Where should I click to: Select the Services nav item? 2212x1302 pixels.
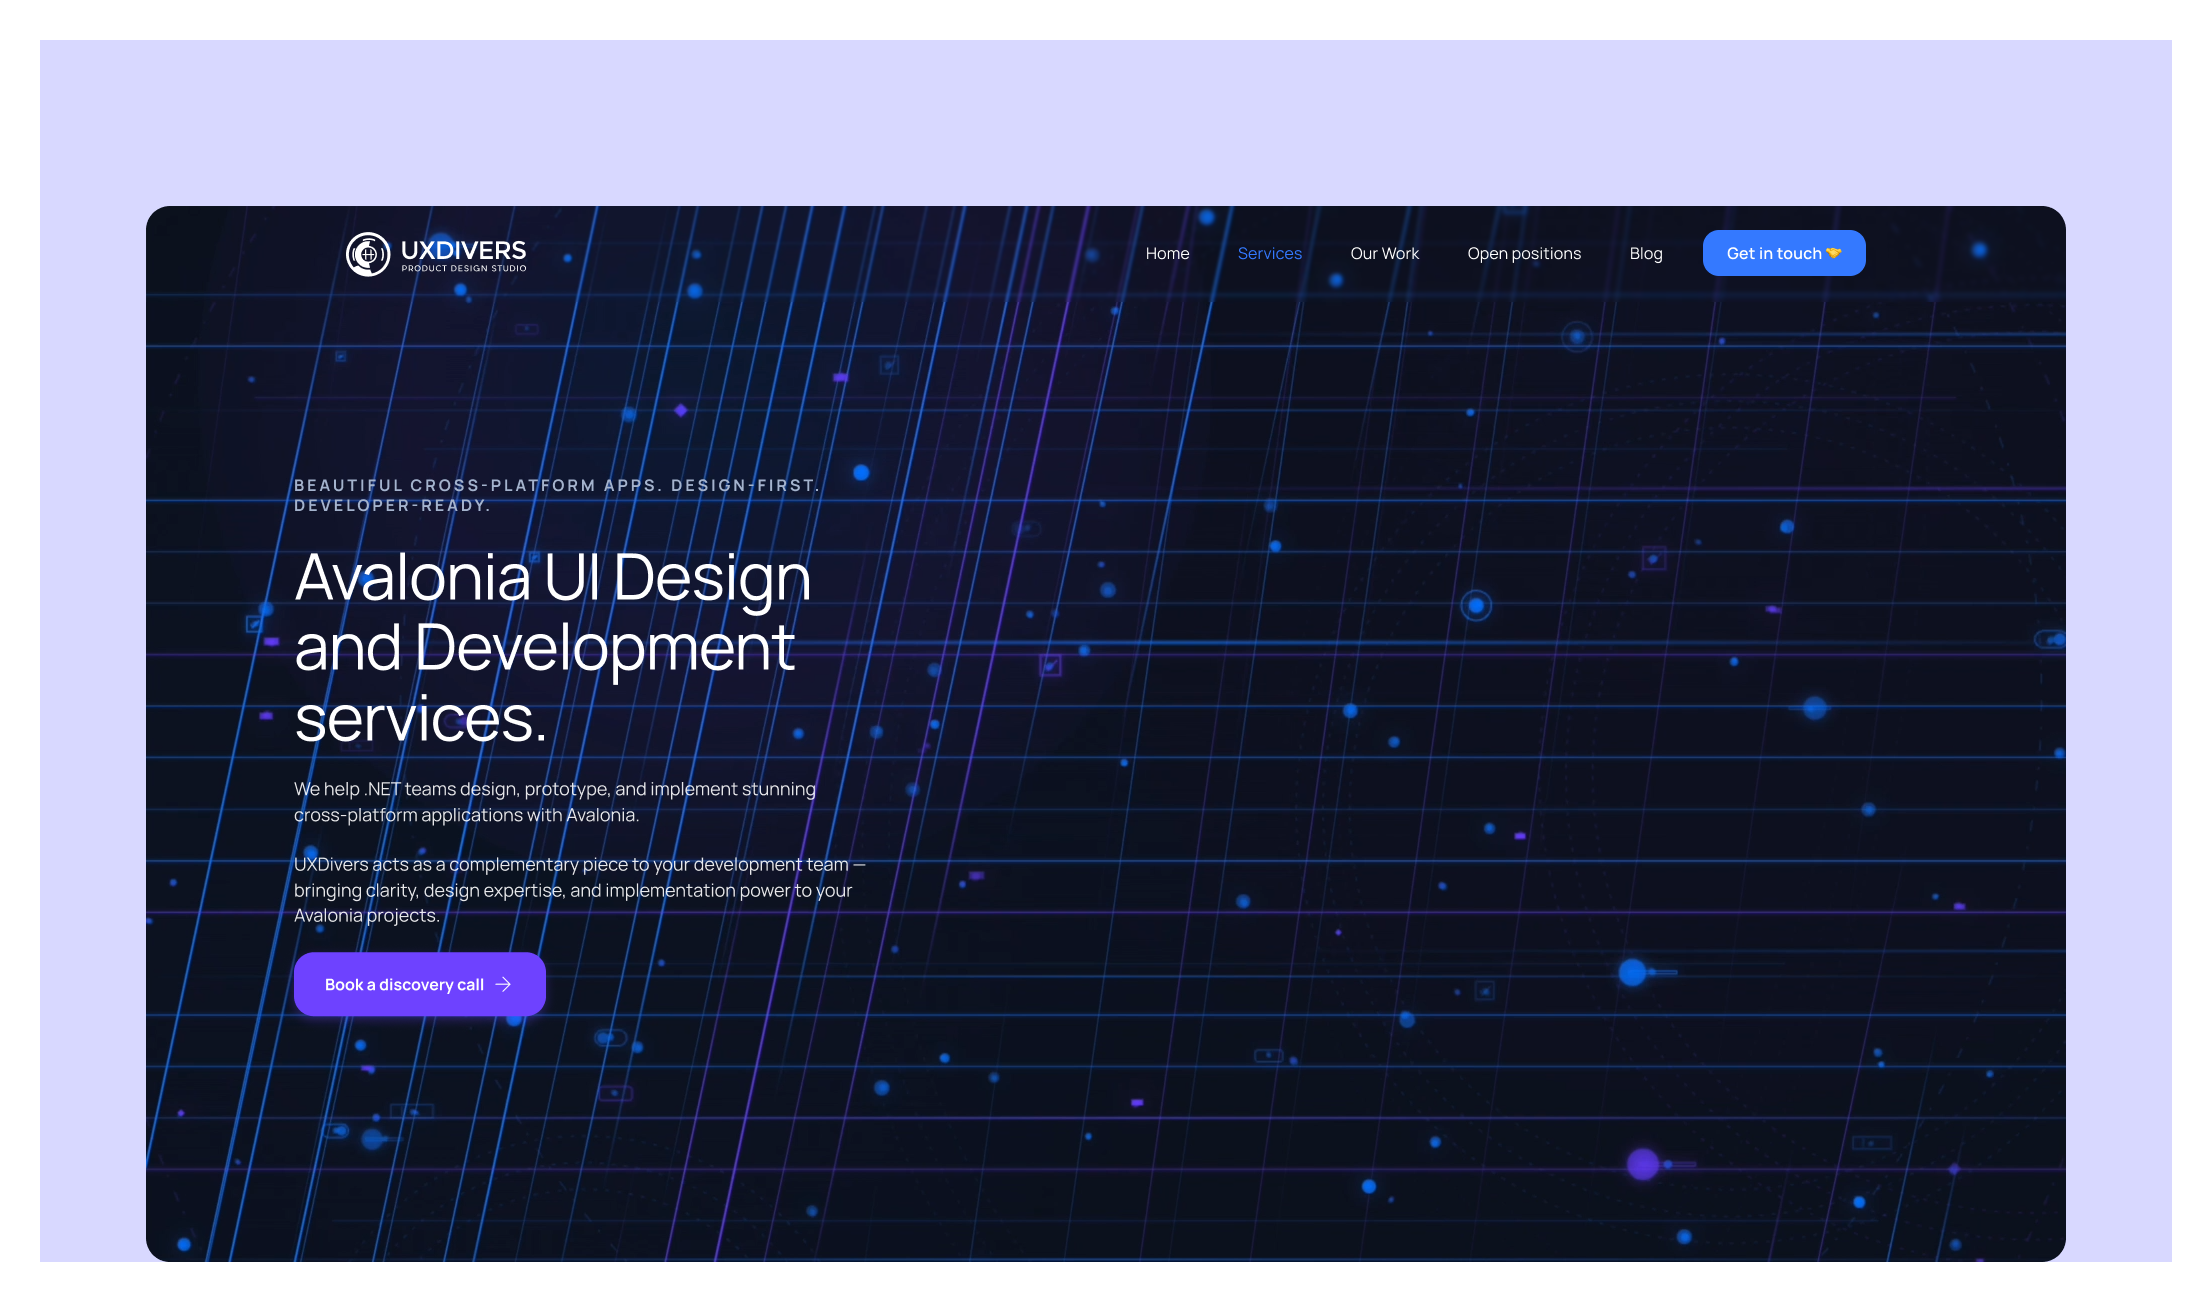coord(1269,253)
